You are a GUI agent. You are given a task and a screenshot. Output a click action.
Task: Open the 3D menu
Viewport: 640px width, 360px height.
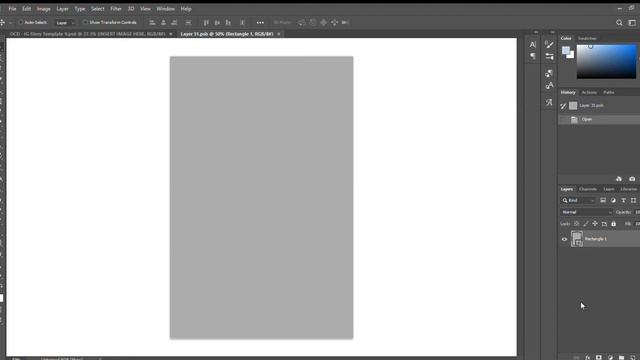tap(131, 9)
